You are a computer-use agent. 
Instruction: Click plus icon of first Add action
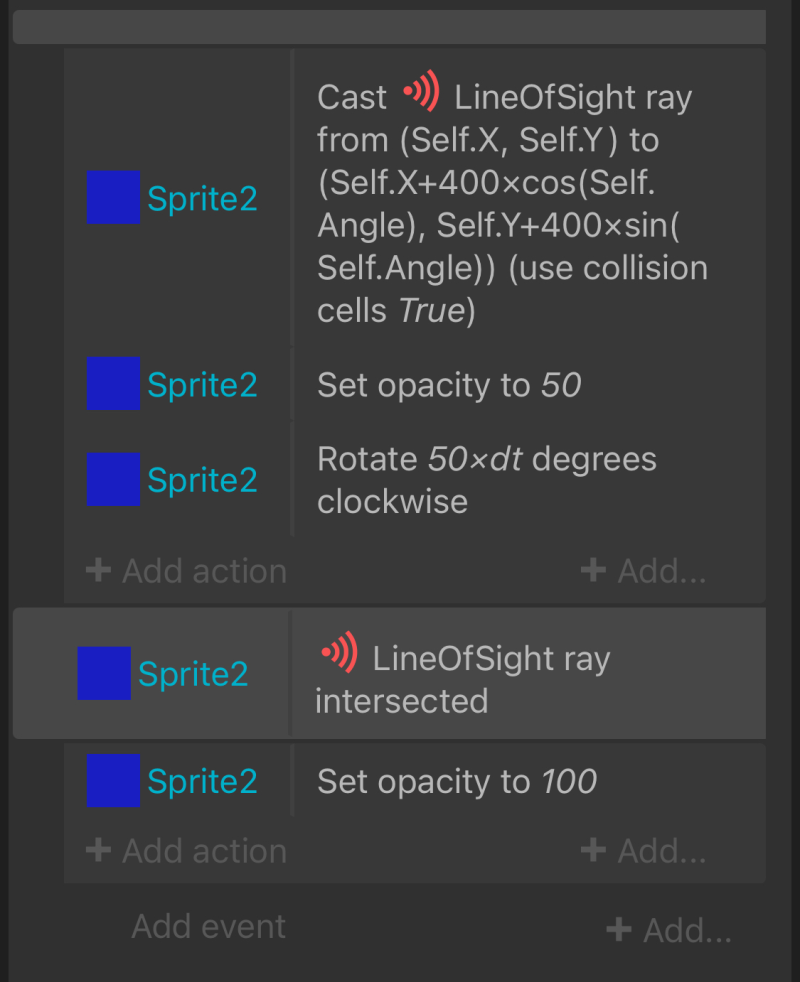(98, 571)
